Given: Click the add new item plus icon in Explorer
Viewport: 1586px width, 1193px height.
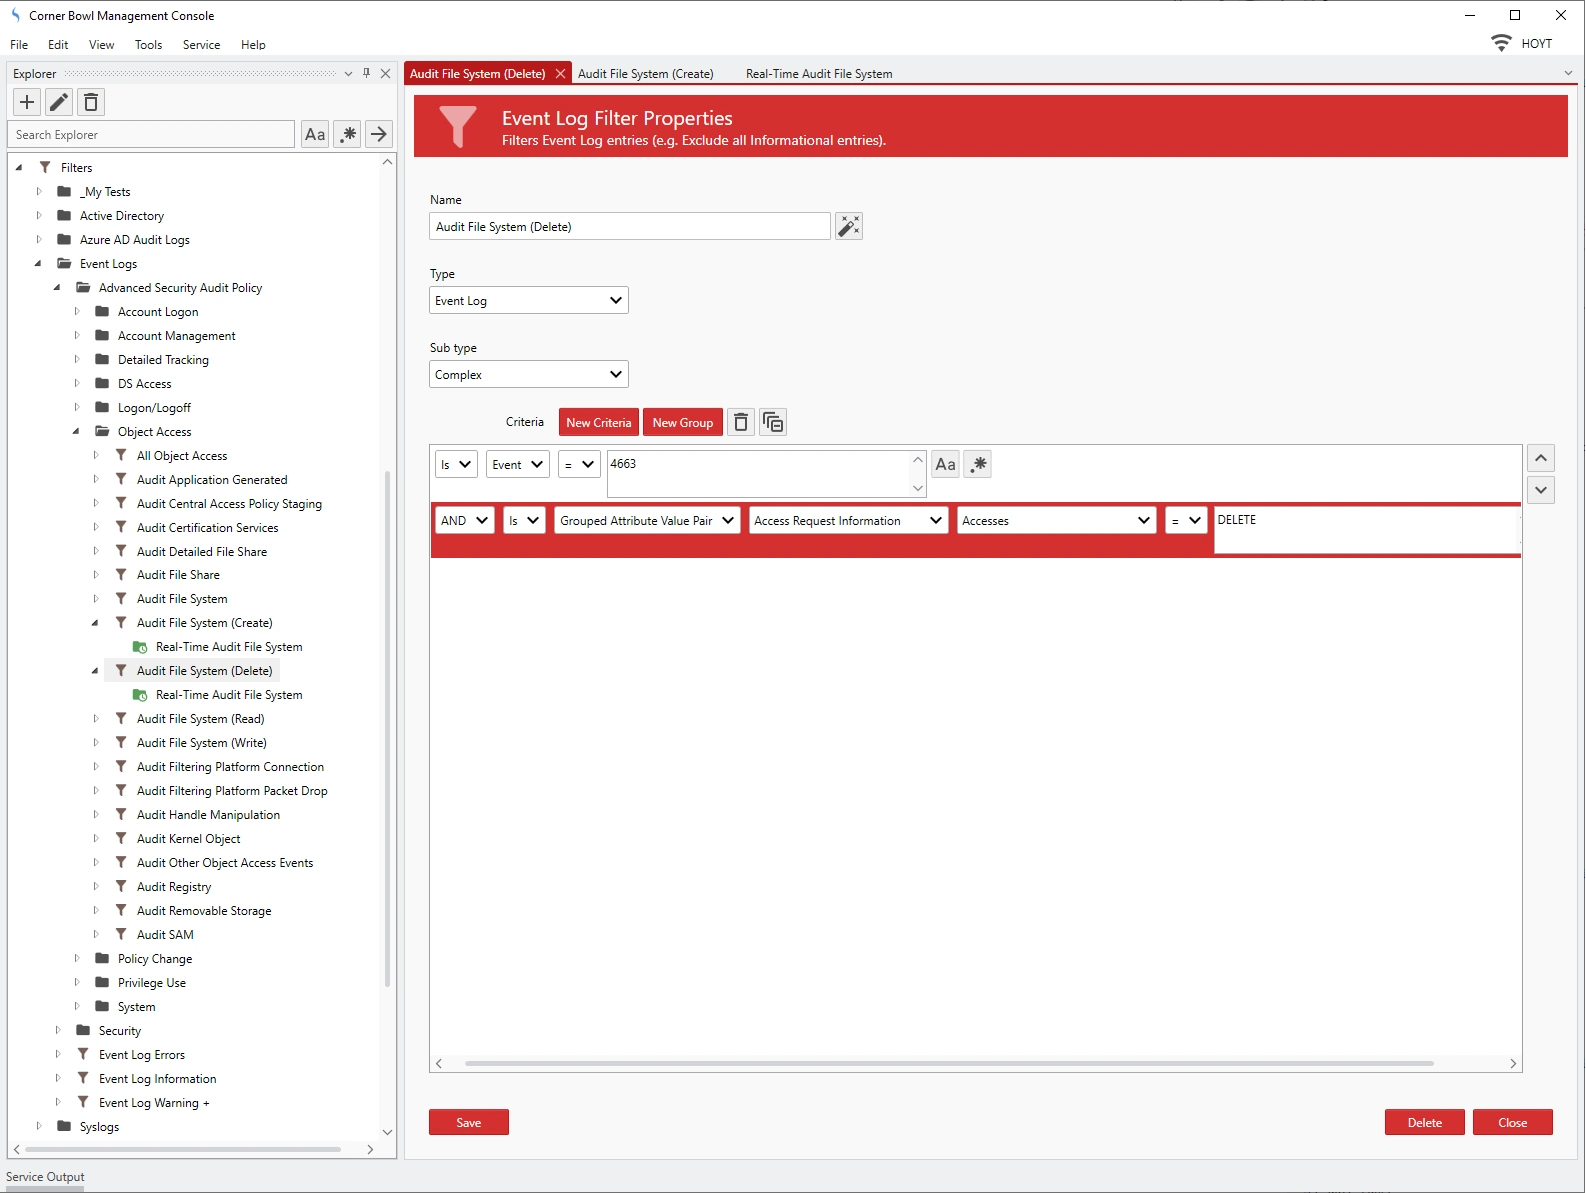Looking at the screenshot, I should (27, 102).
